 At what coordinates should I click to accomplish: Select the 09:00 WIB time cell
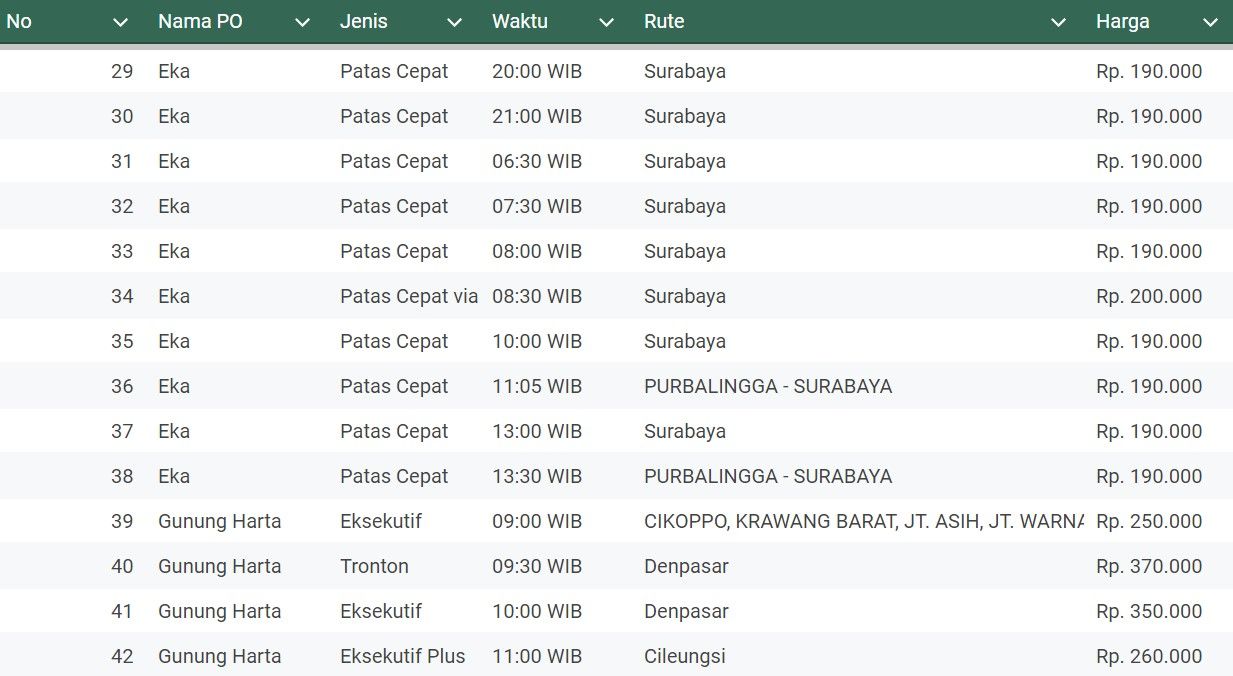[x=537, y=521]
